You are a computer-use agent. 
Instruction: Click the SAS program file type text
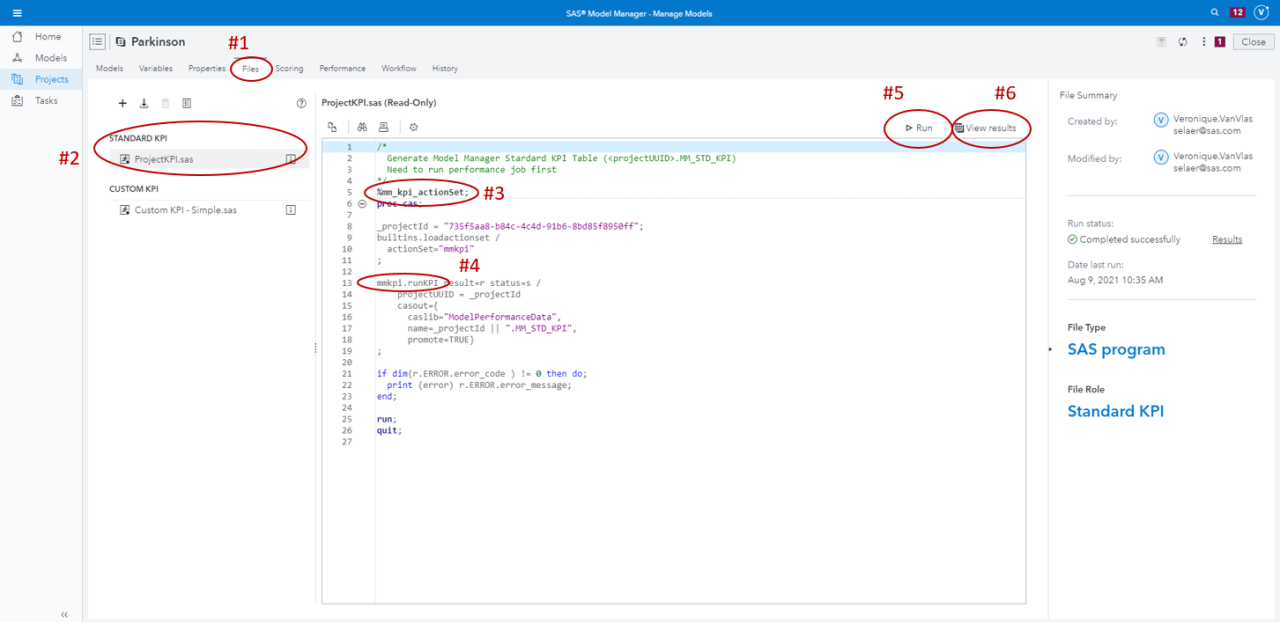[1117, 349]
